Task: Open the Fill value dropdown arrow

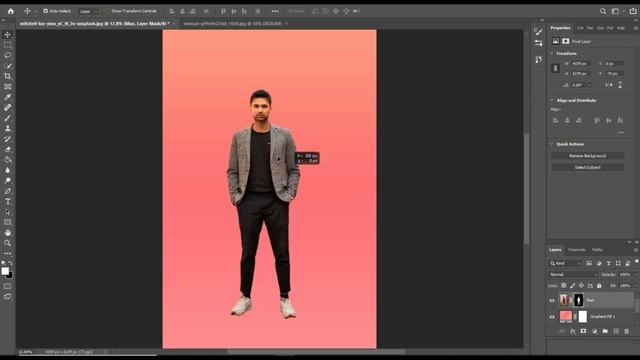Action: pos(636,286)
